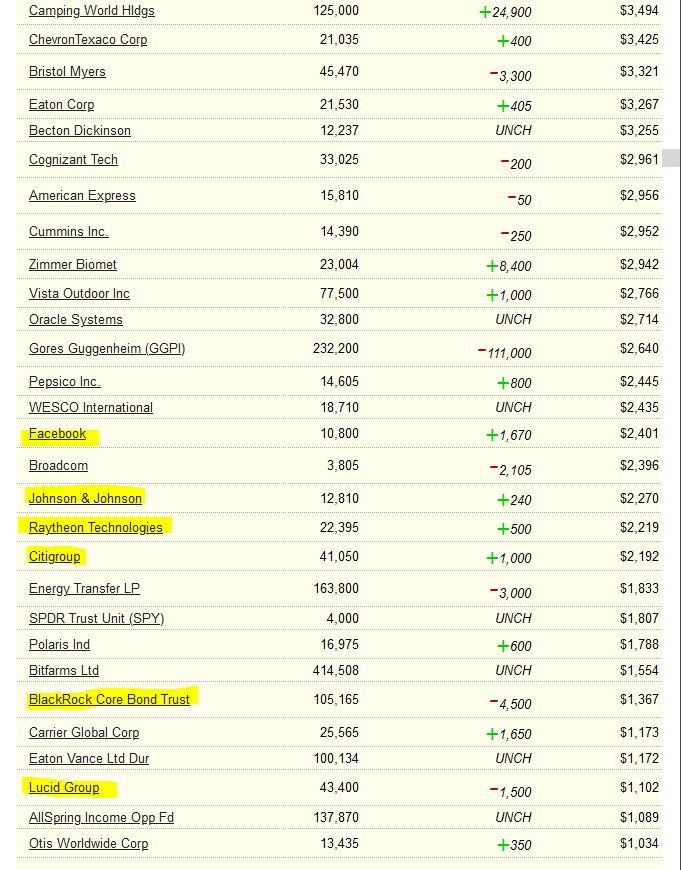This screenshot has width=681, height=870.
Task: Select the $3,494 market value
Action: [639, 11]
